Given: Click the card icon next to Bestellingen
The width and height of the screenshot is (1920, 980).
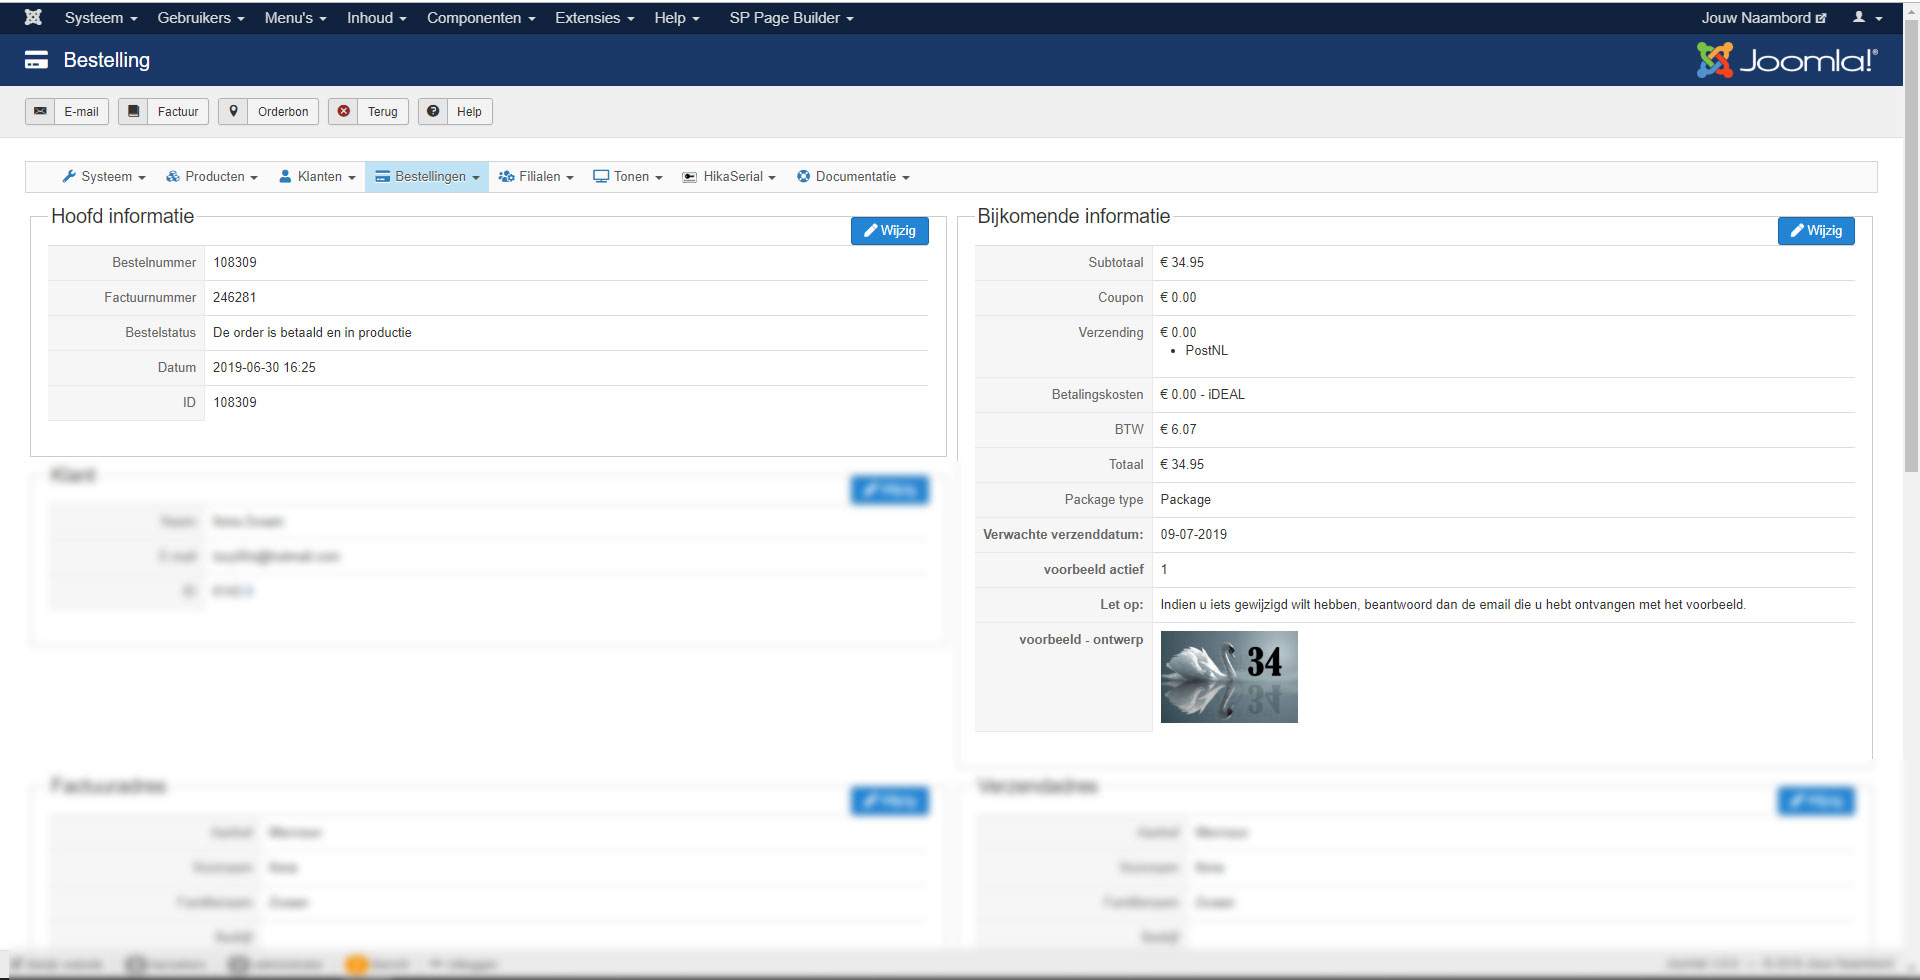Looking at the screenshot, I should pyautogui.click(x=382, y=177).
